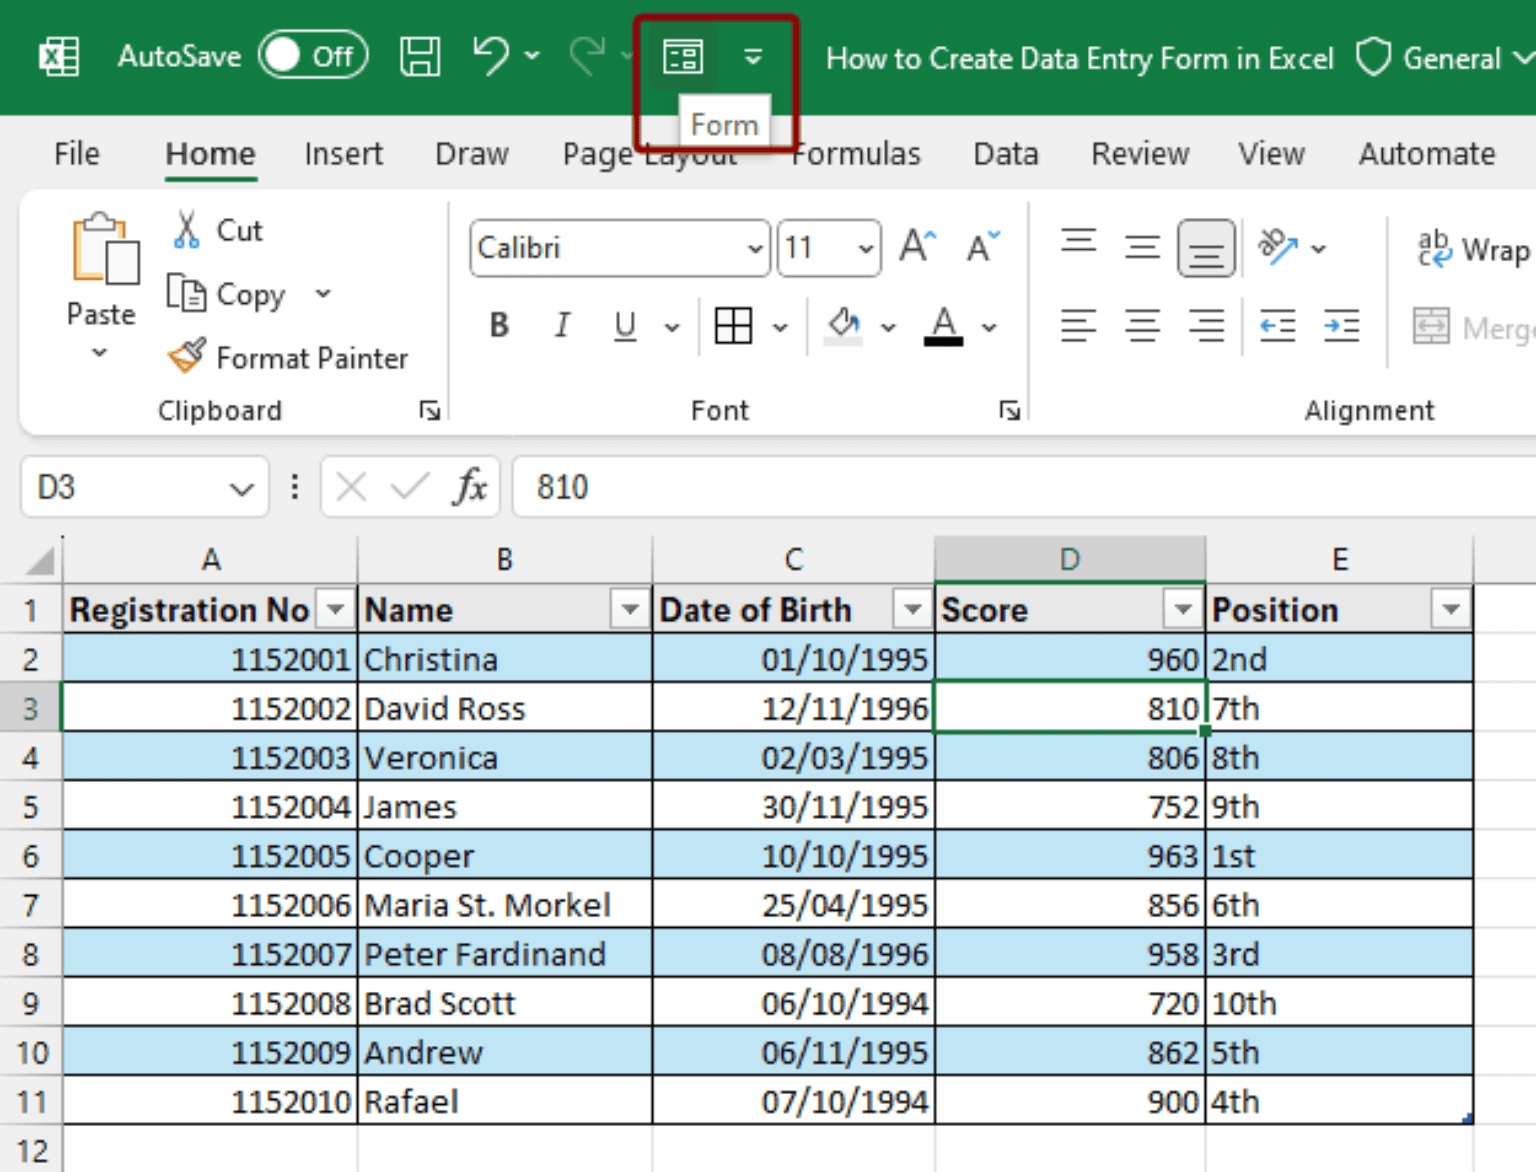Open the Name Box dropdown showing D3

point(241,488)
